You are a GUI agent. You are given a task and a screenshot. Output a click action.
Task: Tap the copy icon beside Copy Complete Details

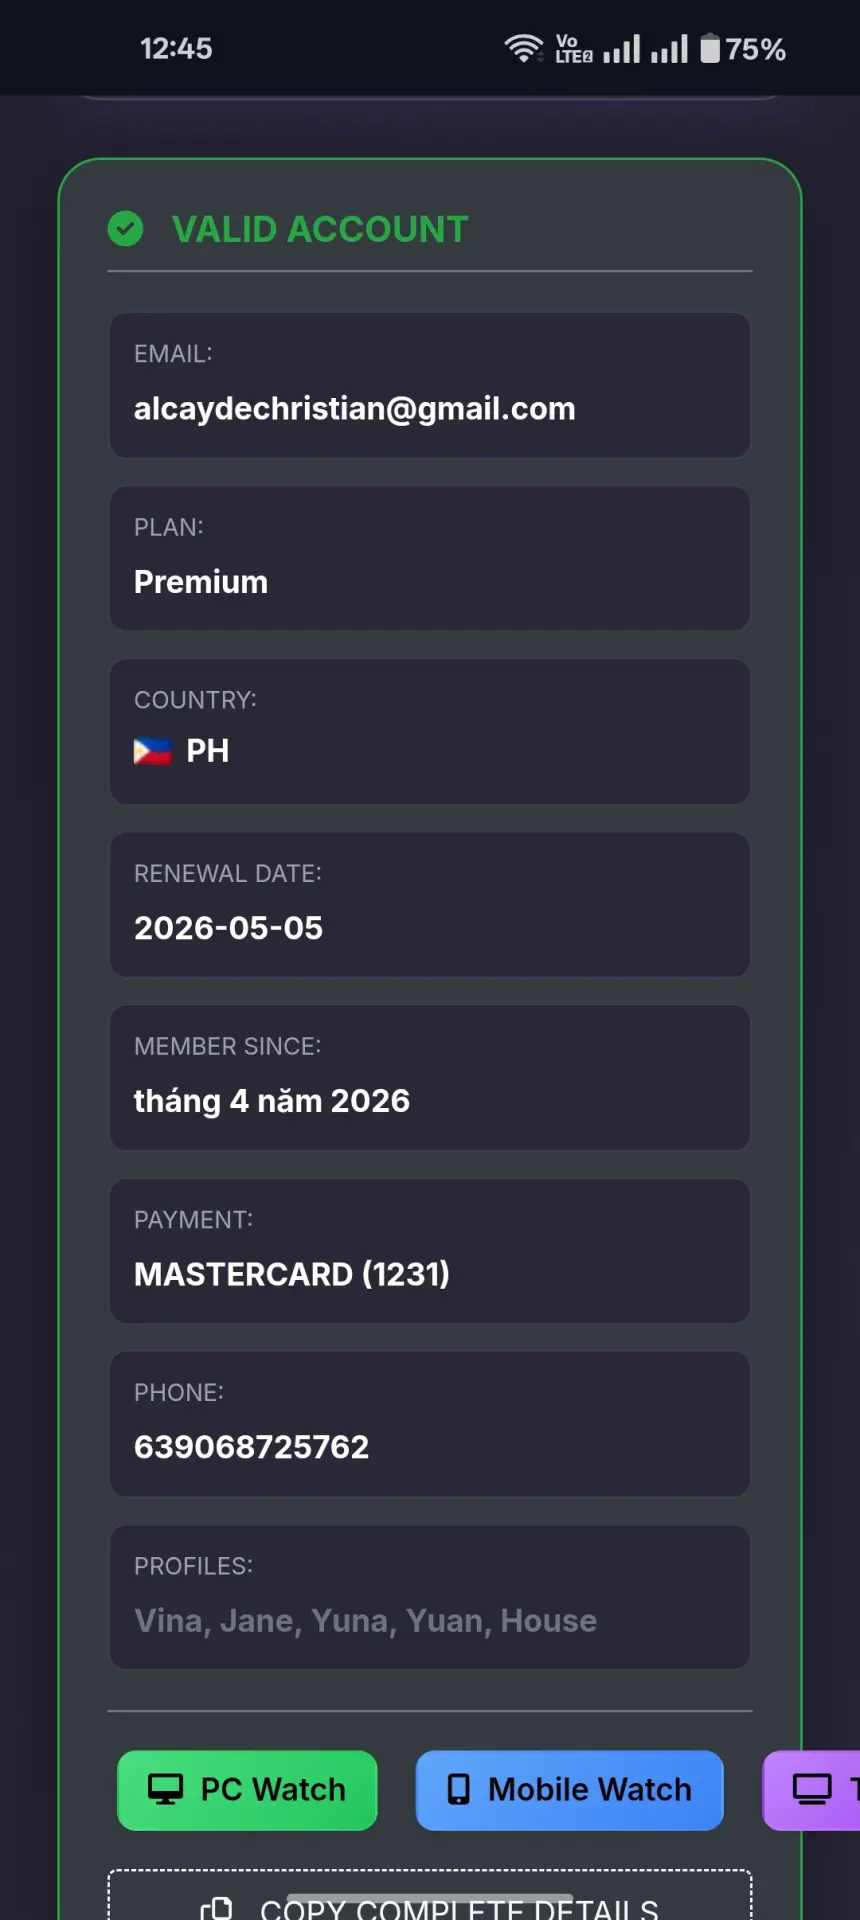point(216,1908)
